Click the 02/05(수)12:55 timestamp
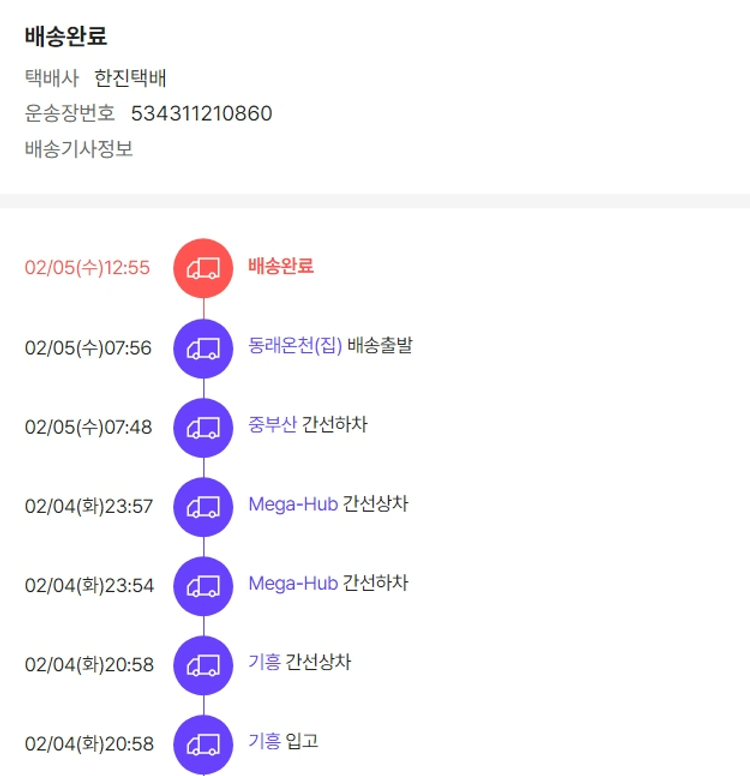 click(87, 268)
